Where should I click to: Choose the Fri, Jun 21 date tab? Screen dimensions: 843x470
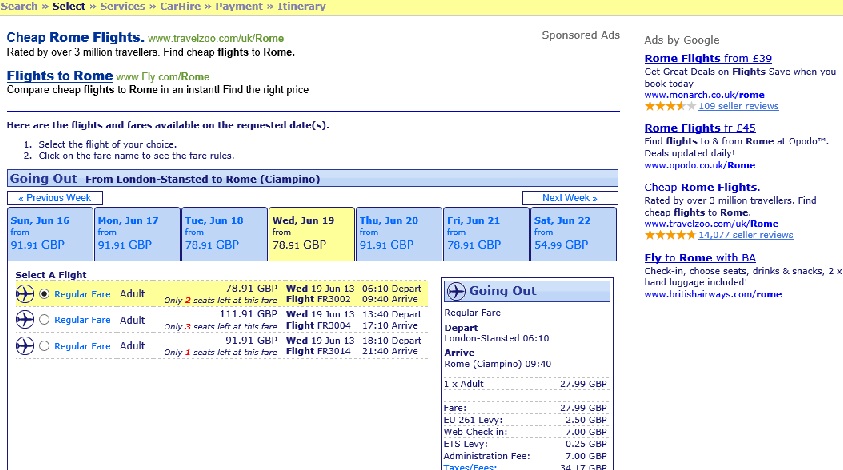click(486, 234)
